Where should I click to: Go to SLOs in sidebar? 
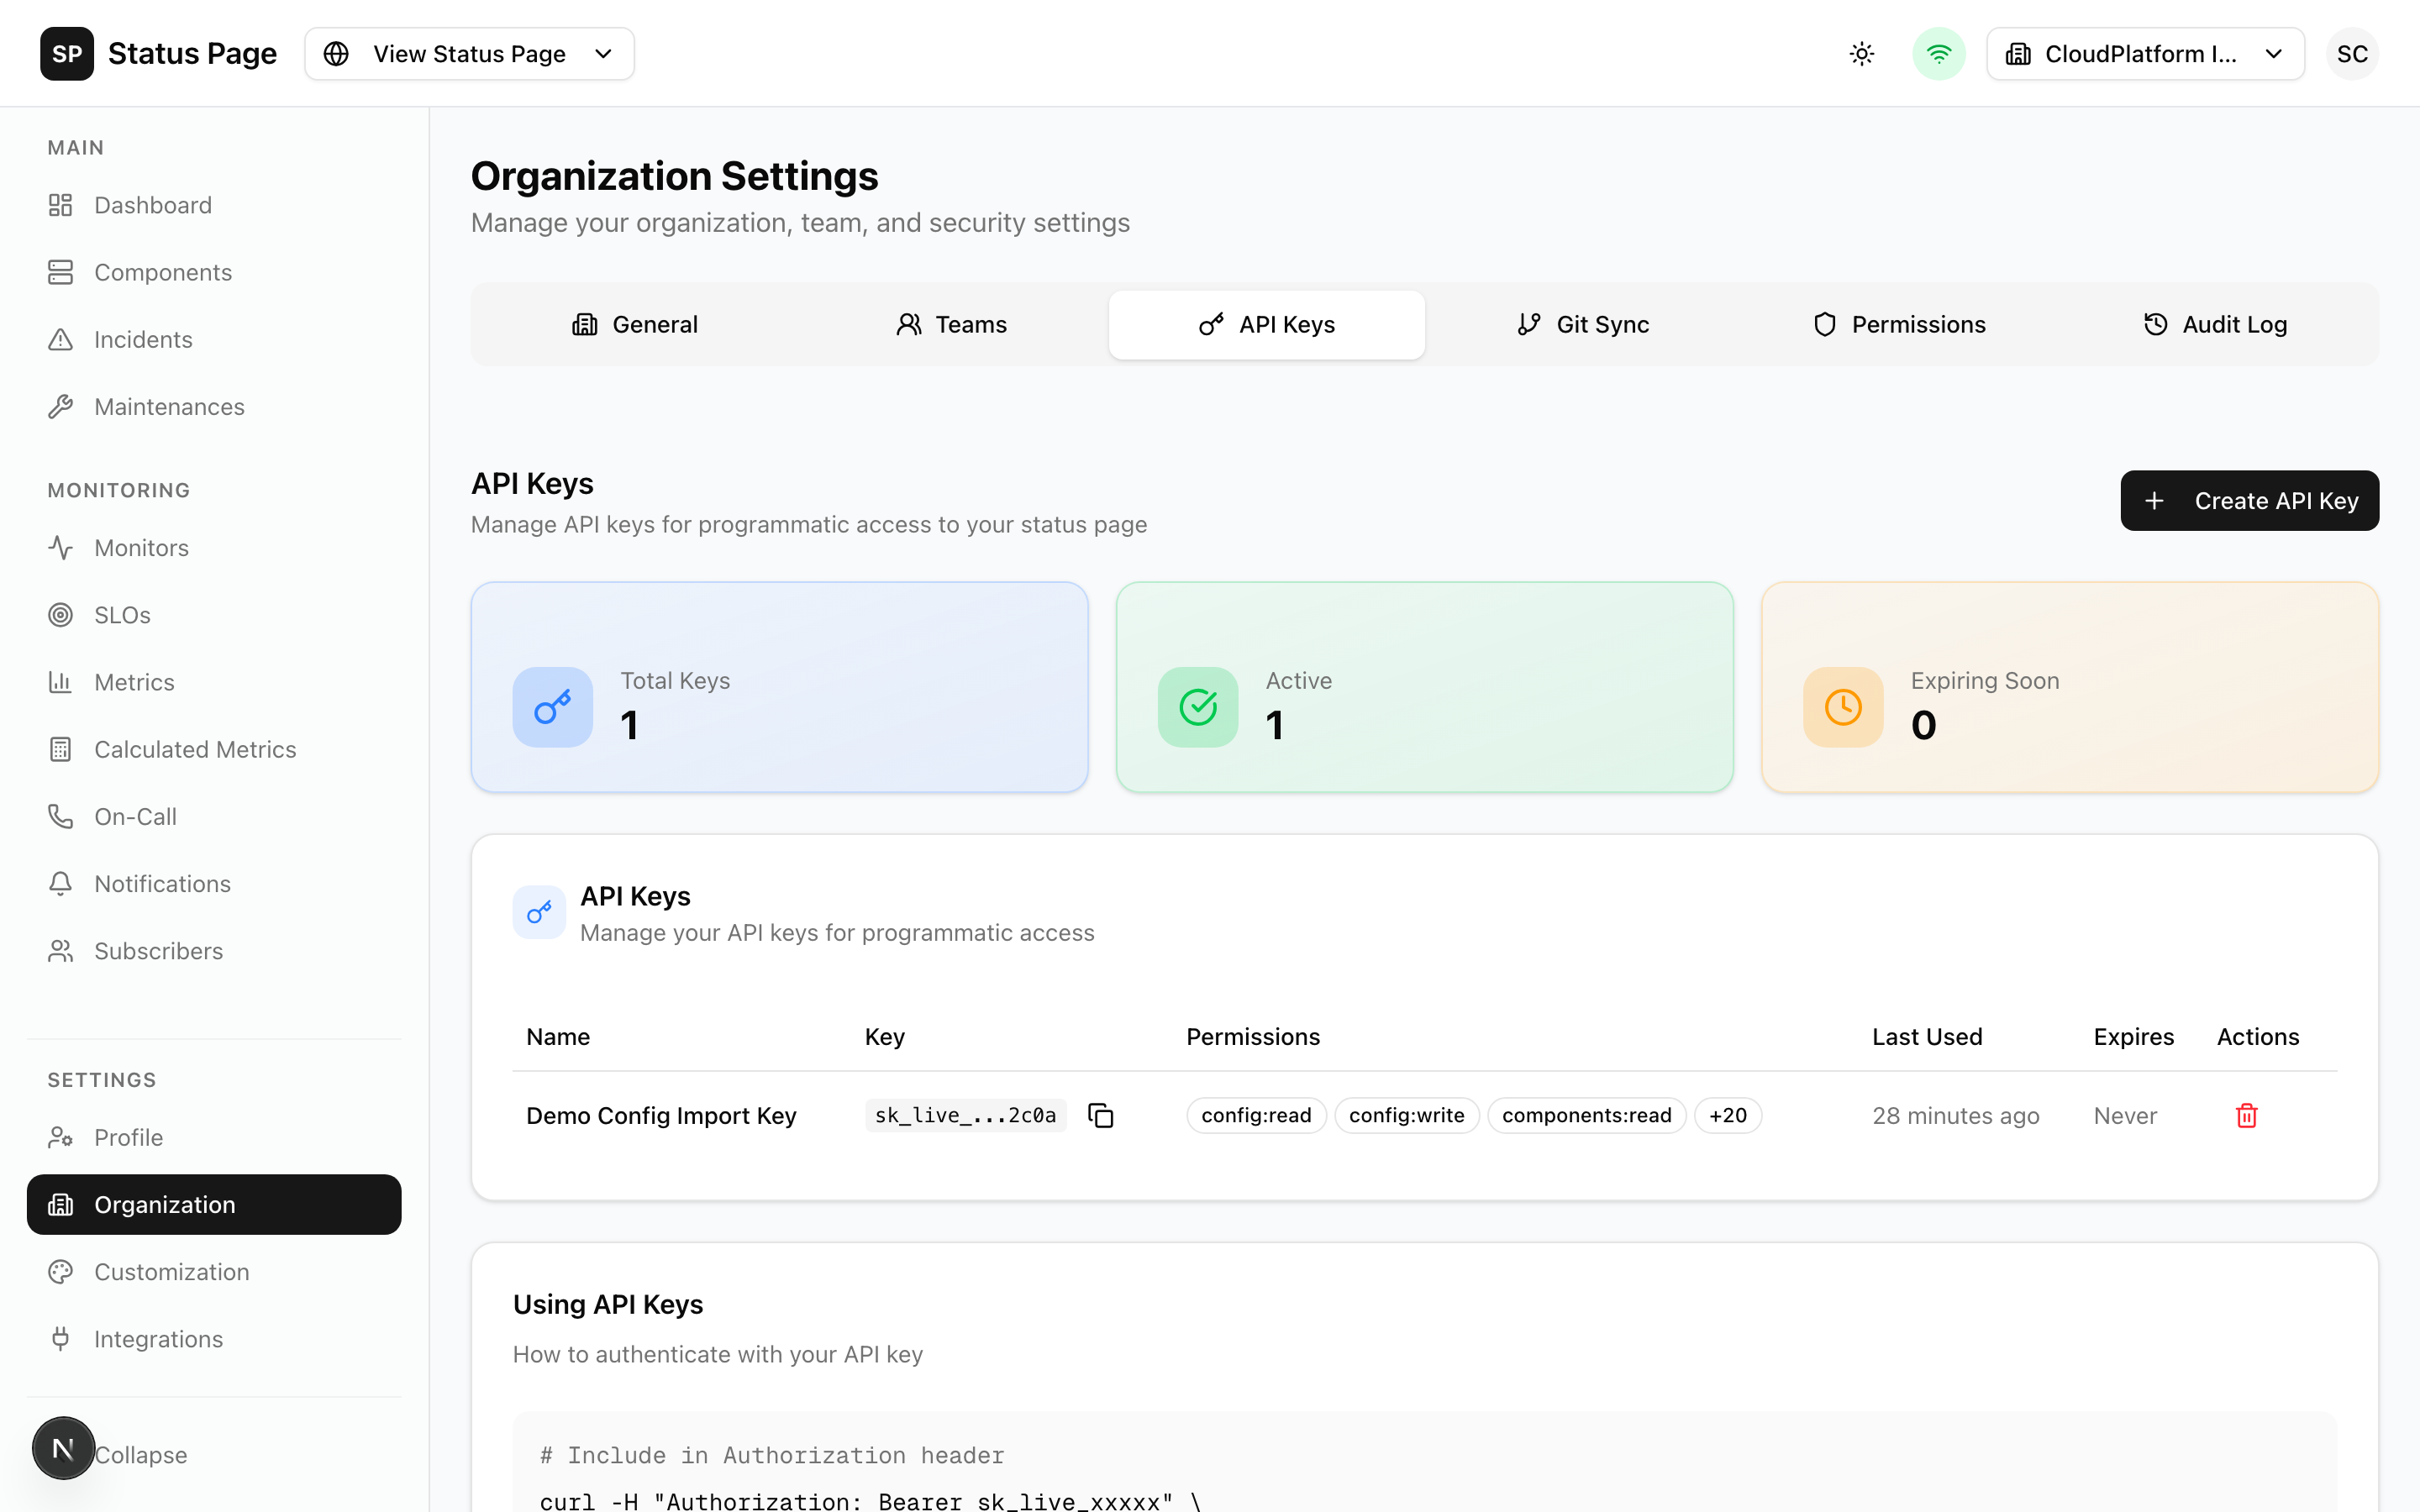tap(122, 615)
